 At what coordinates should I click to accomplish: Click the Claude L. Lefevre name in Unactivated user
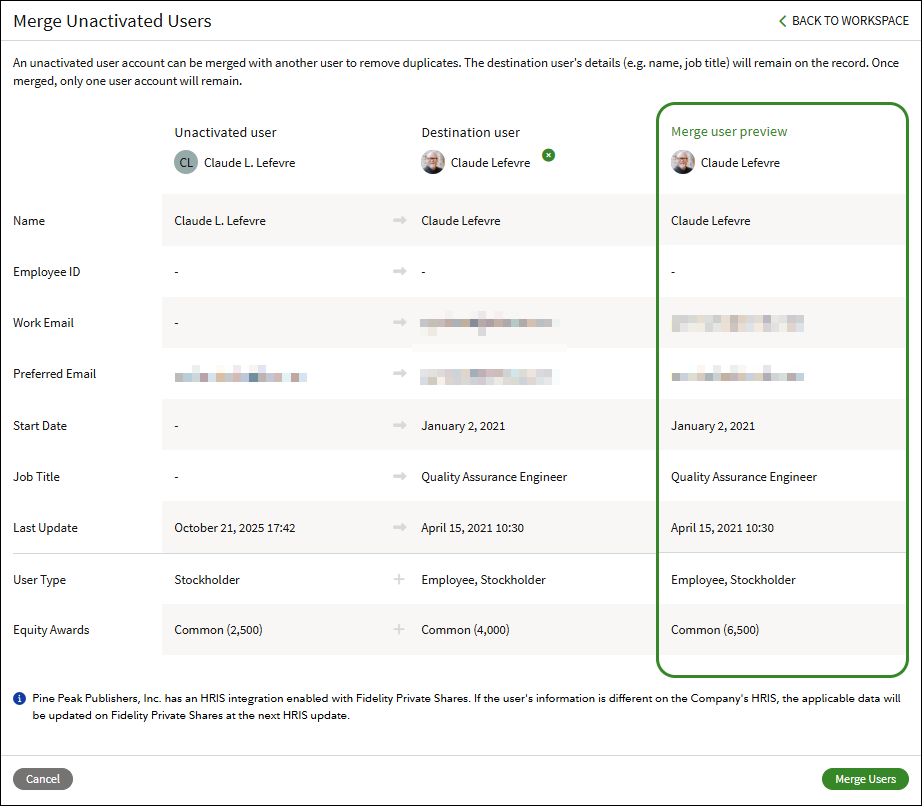point(250,161)
